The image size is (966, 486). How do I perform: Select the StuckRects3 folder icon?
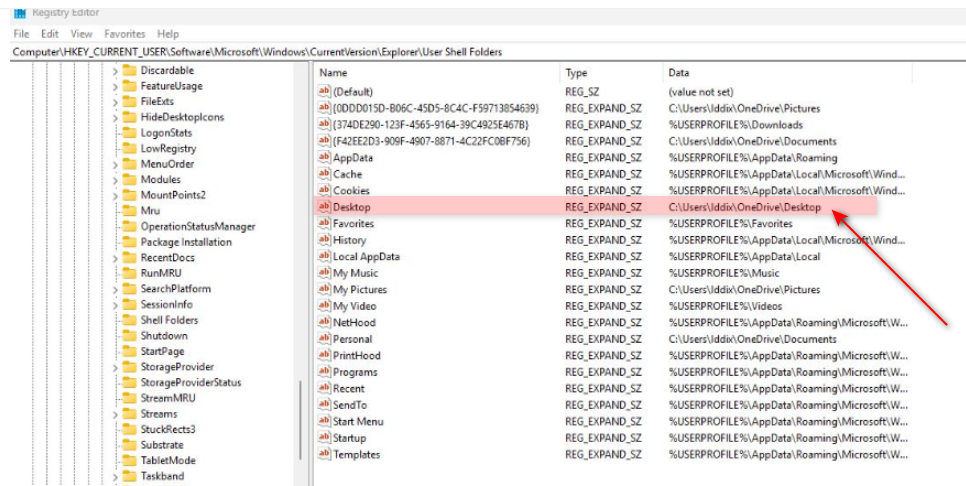[x=129, y=429]
